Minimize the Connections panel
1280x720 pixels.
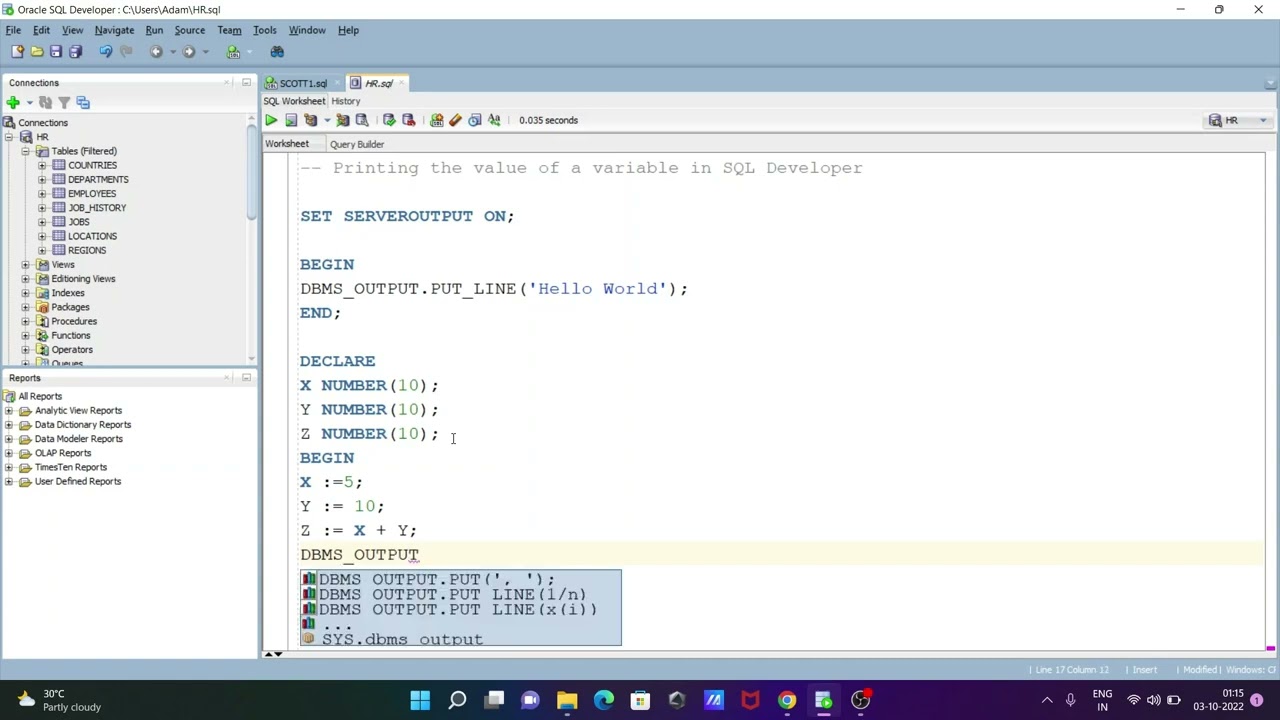point(246,83)
